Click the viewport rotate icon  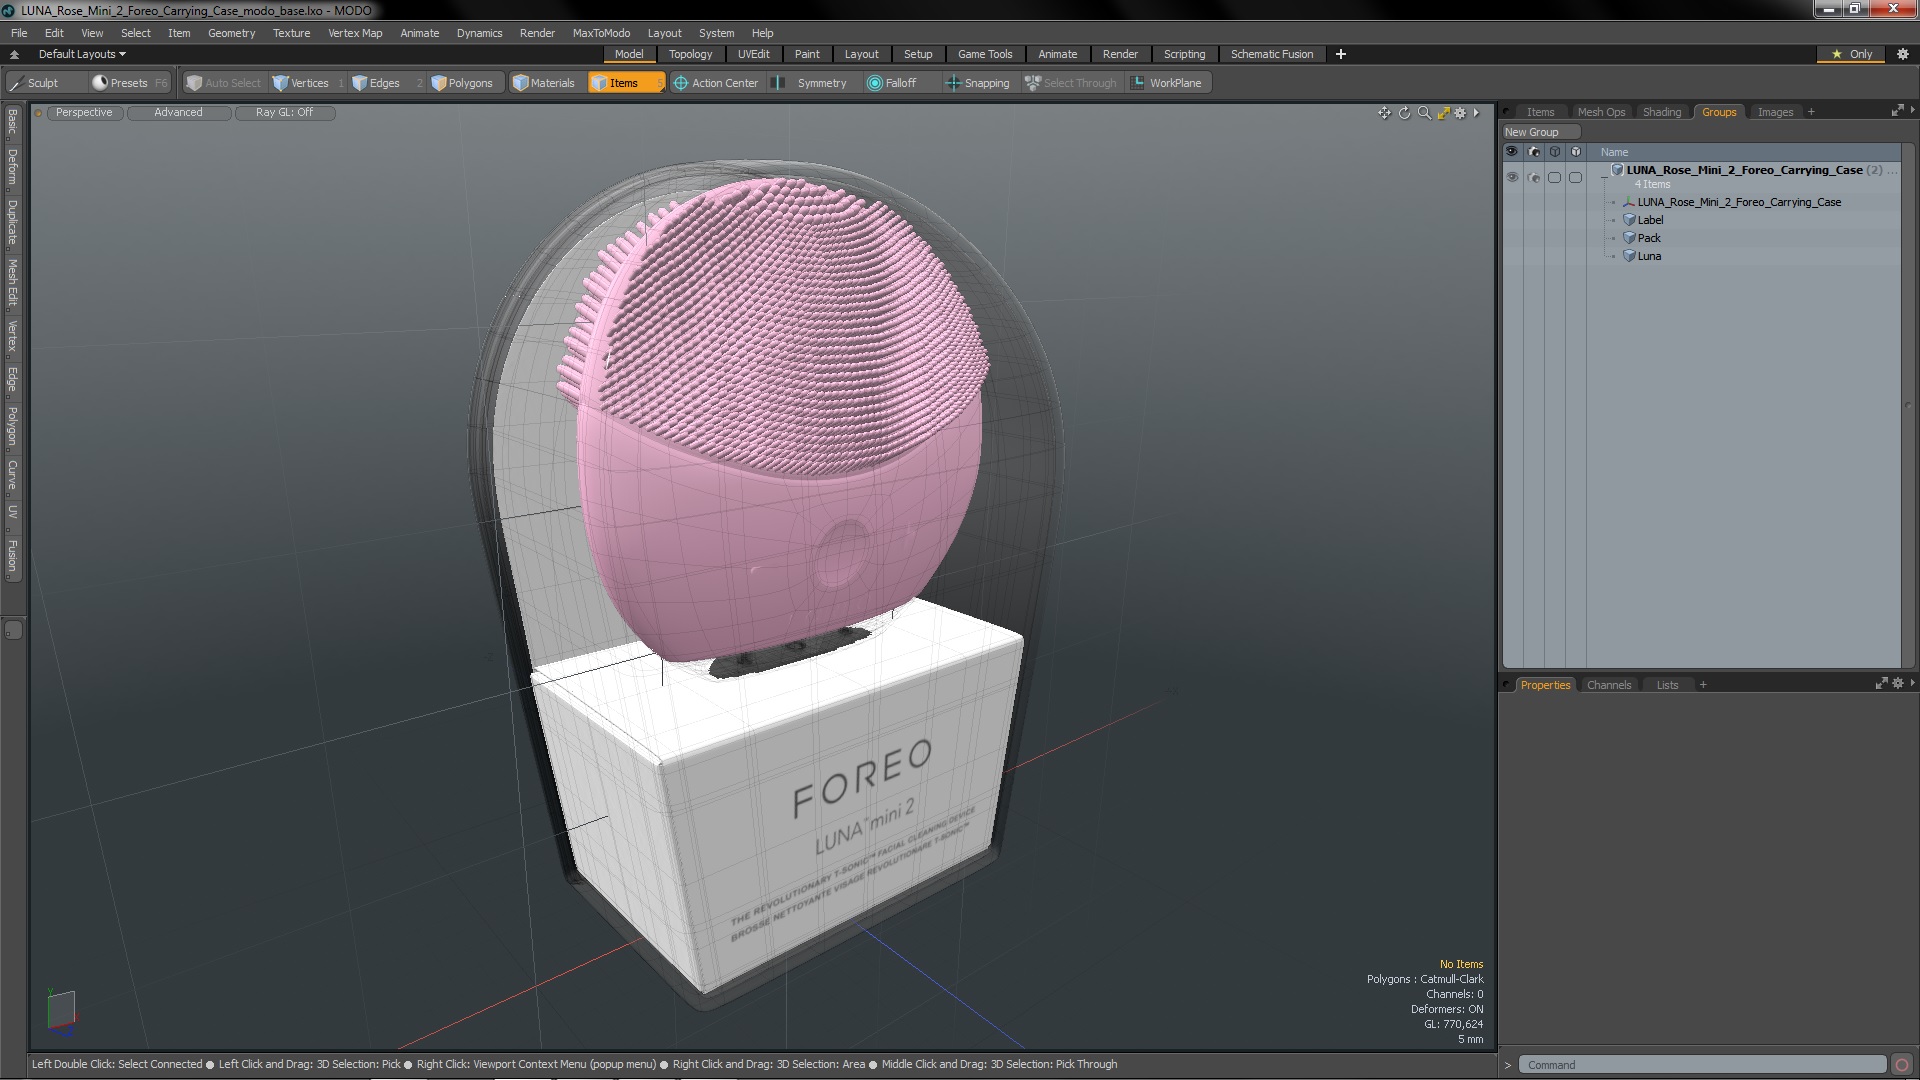tap(1404, 113)
